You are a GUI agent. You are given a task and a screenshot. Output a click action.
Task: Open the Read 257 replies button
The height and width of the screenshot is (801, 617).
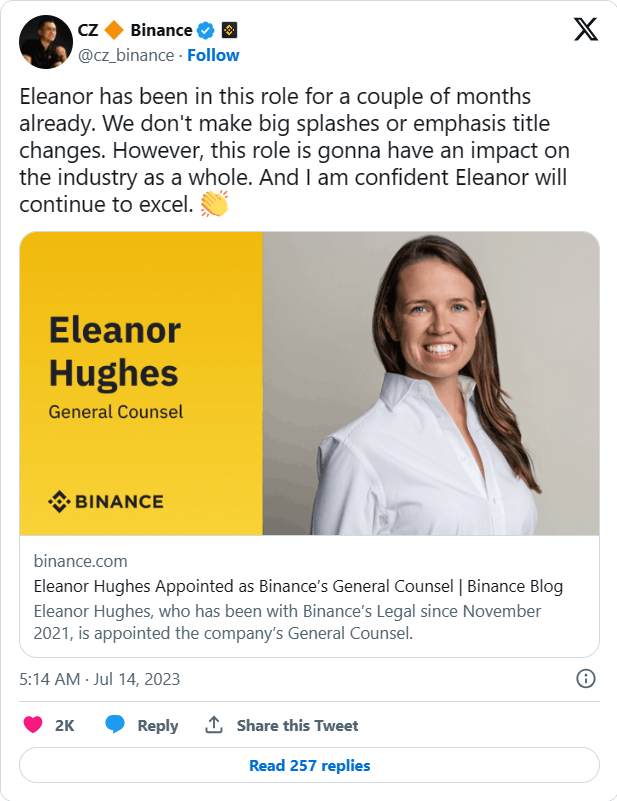pyautogui.click(x=309, y=765)
